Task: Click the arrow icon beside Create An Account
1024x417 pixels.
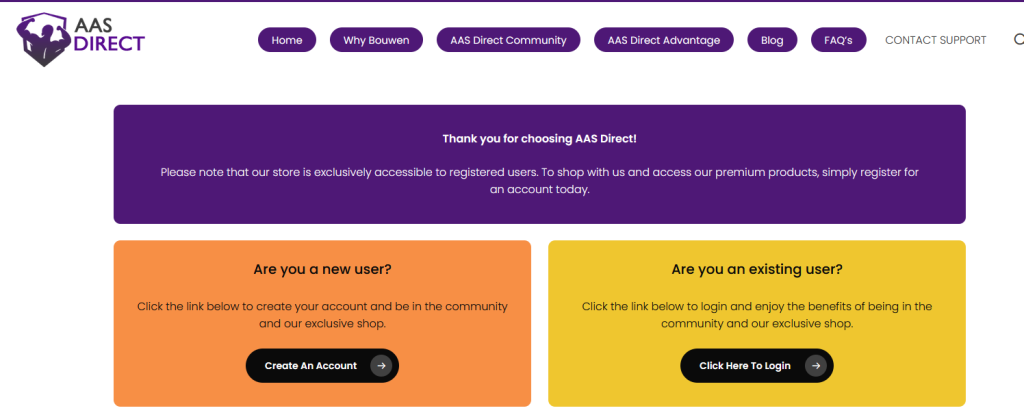Action: coord(381,366)
